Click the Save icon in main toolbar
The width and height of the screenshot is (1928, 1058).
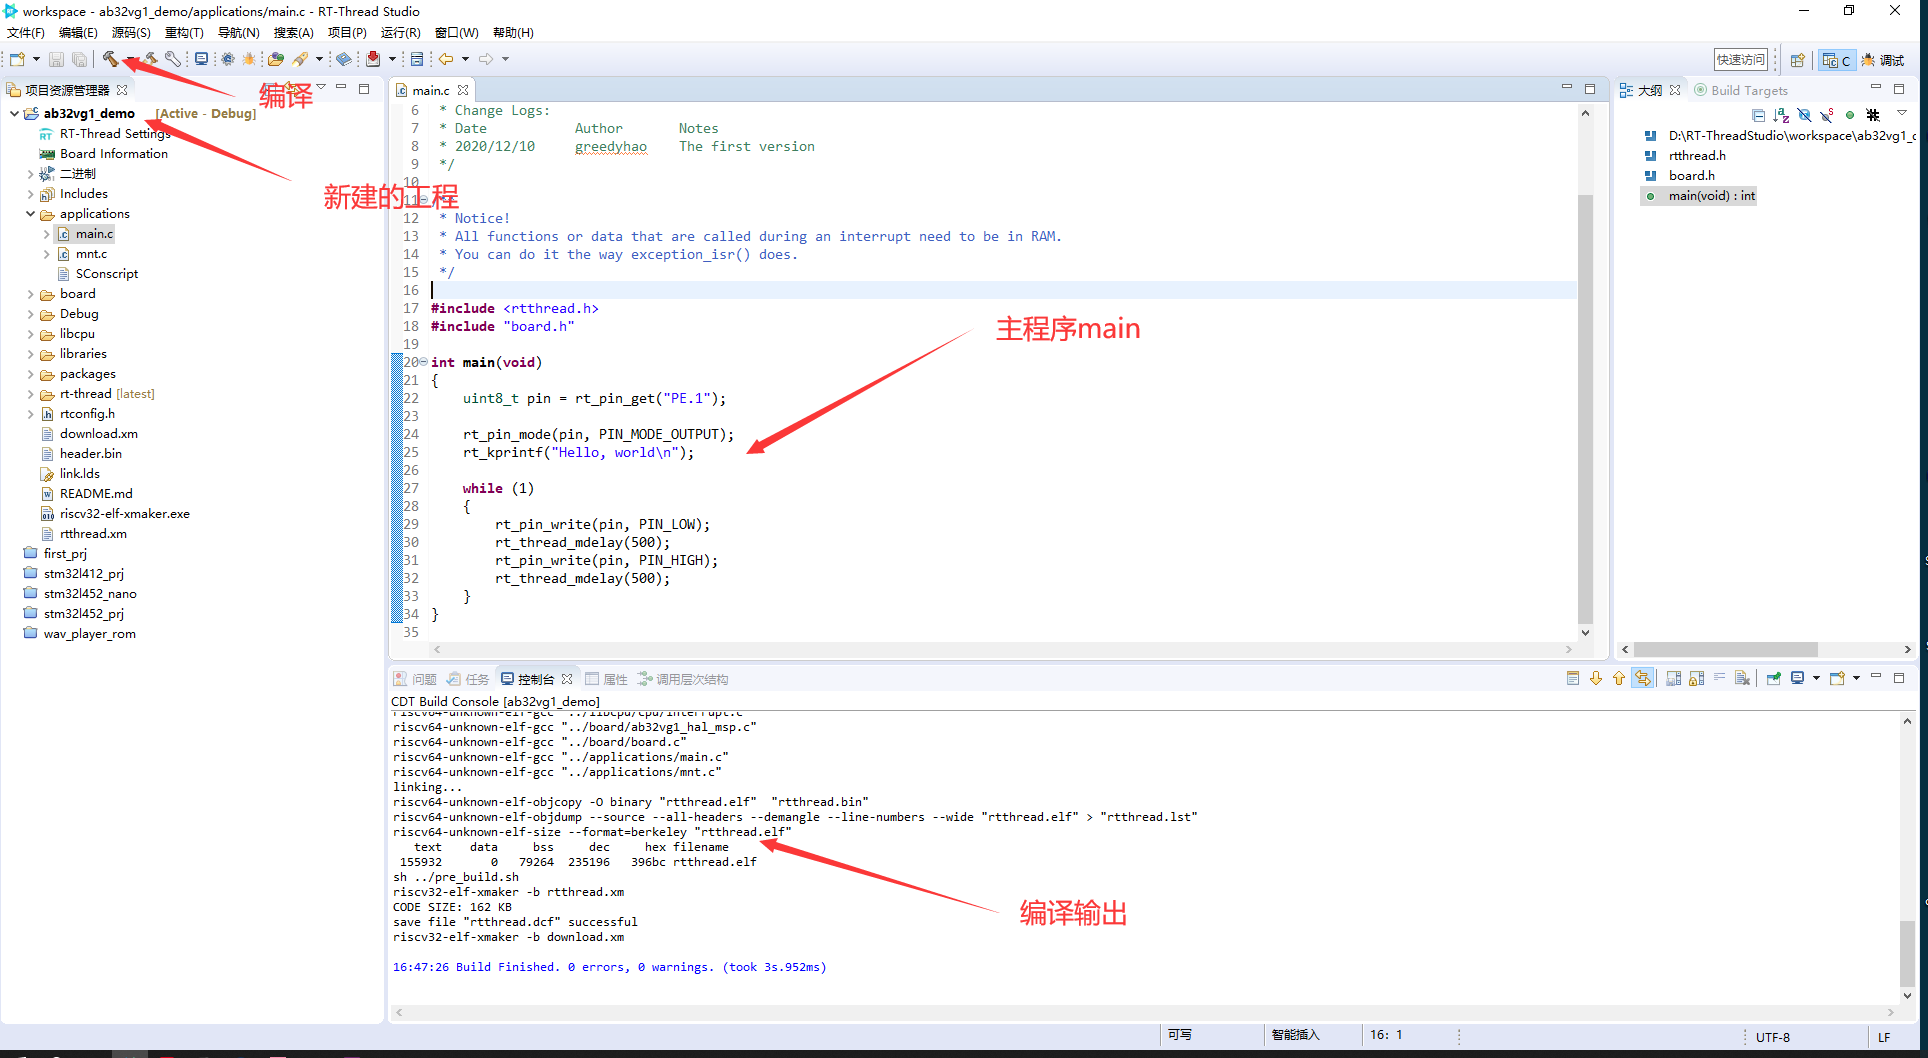pos(56,59)
